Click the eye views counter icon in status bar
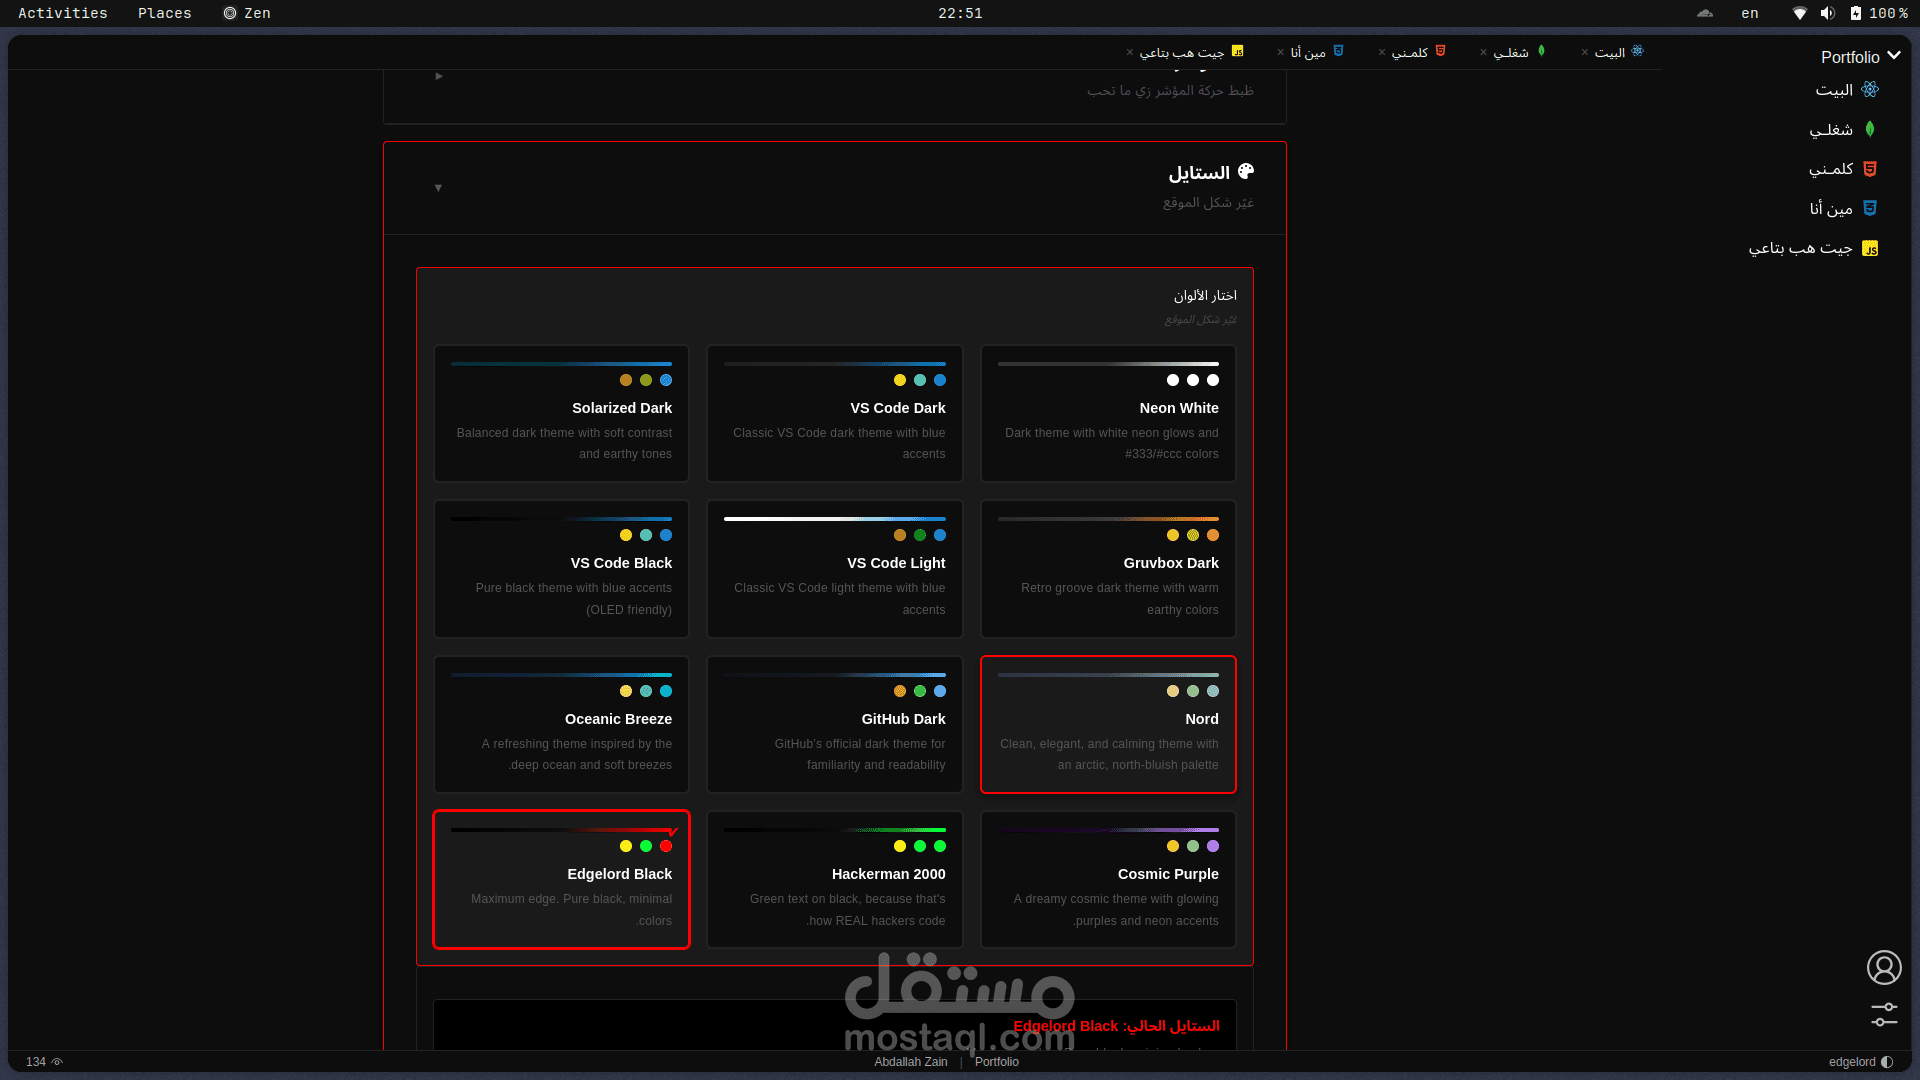 [57, 1062]
